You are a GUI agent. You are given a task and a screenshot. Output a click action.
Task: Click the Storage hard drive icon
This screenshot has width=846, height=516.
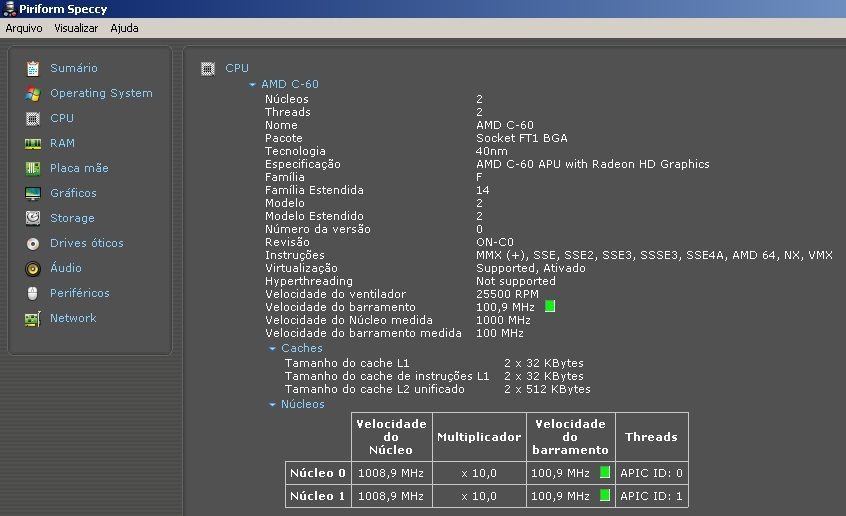point(32,218)
